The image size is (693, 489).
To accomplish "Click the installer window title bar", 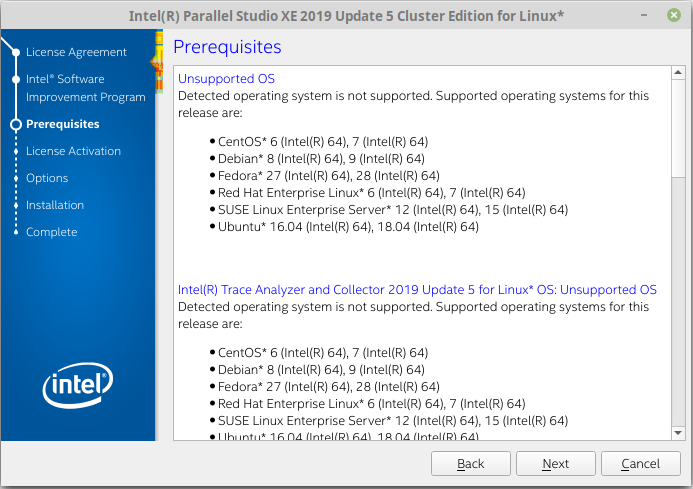I will click(x=346, y=16).
